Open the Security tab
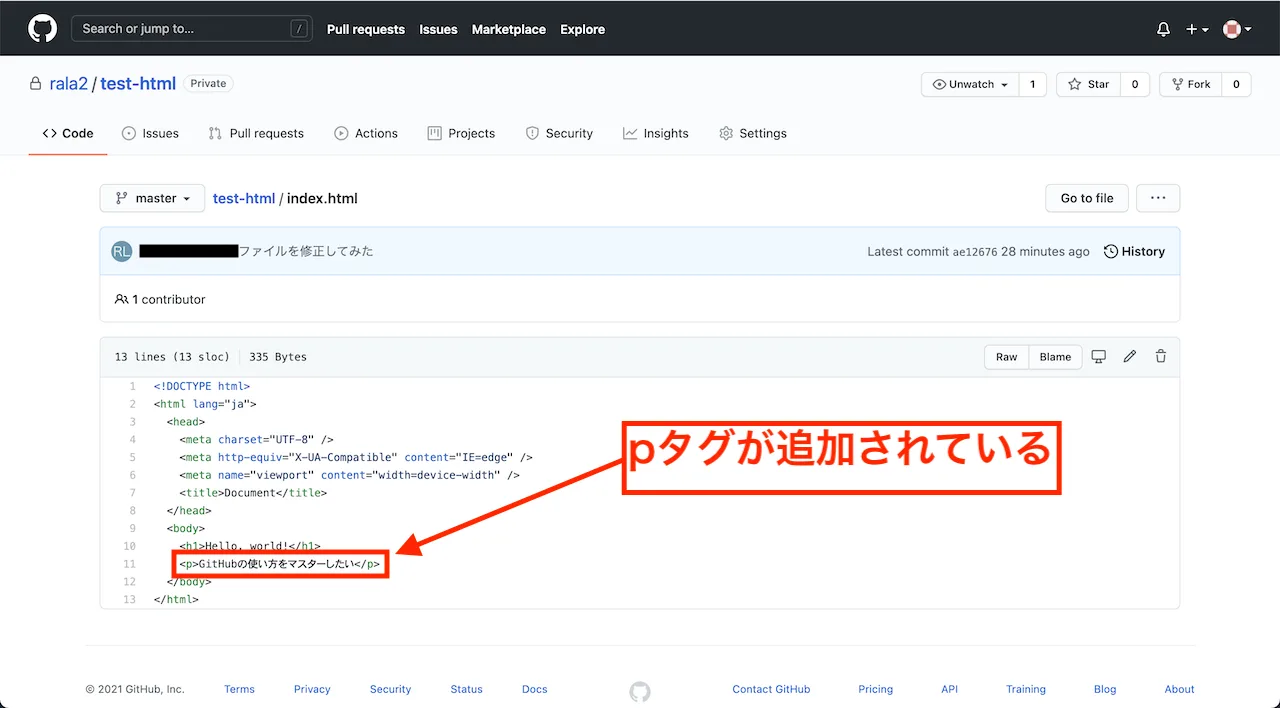This screenshot has height=708, width=1280. pyautogui.click(x=559, y=133)
